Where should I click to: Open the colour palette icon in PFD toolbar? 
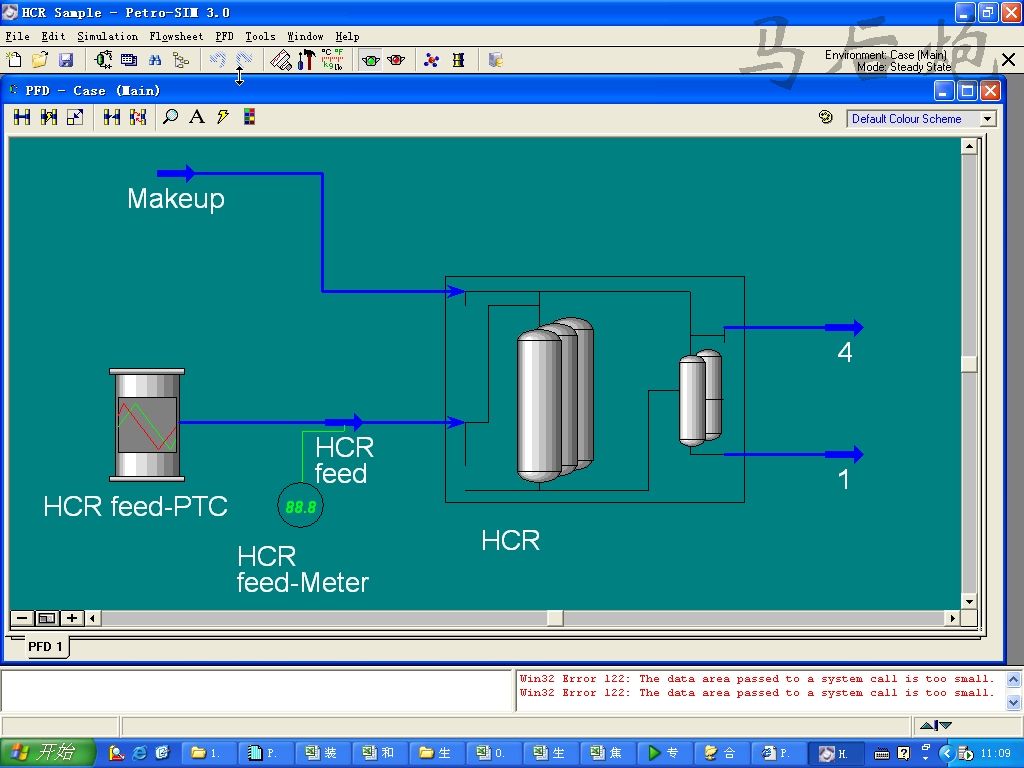pos(249,118)
